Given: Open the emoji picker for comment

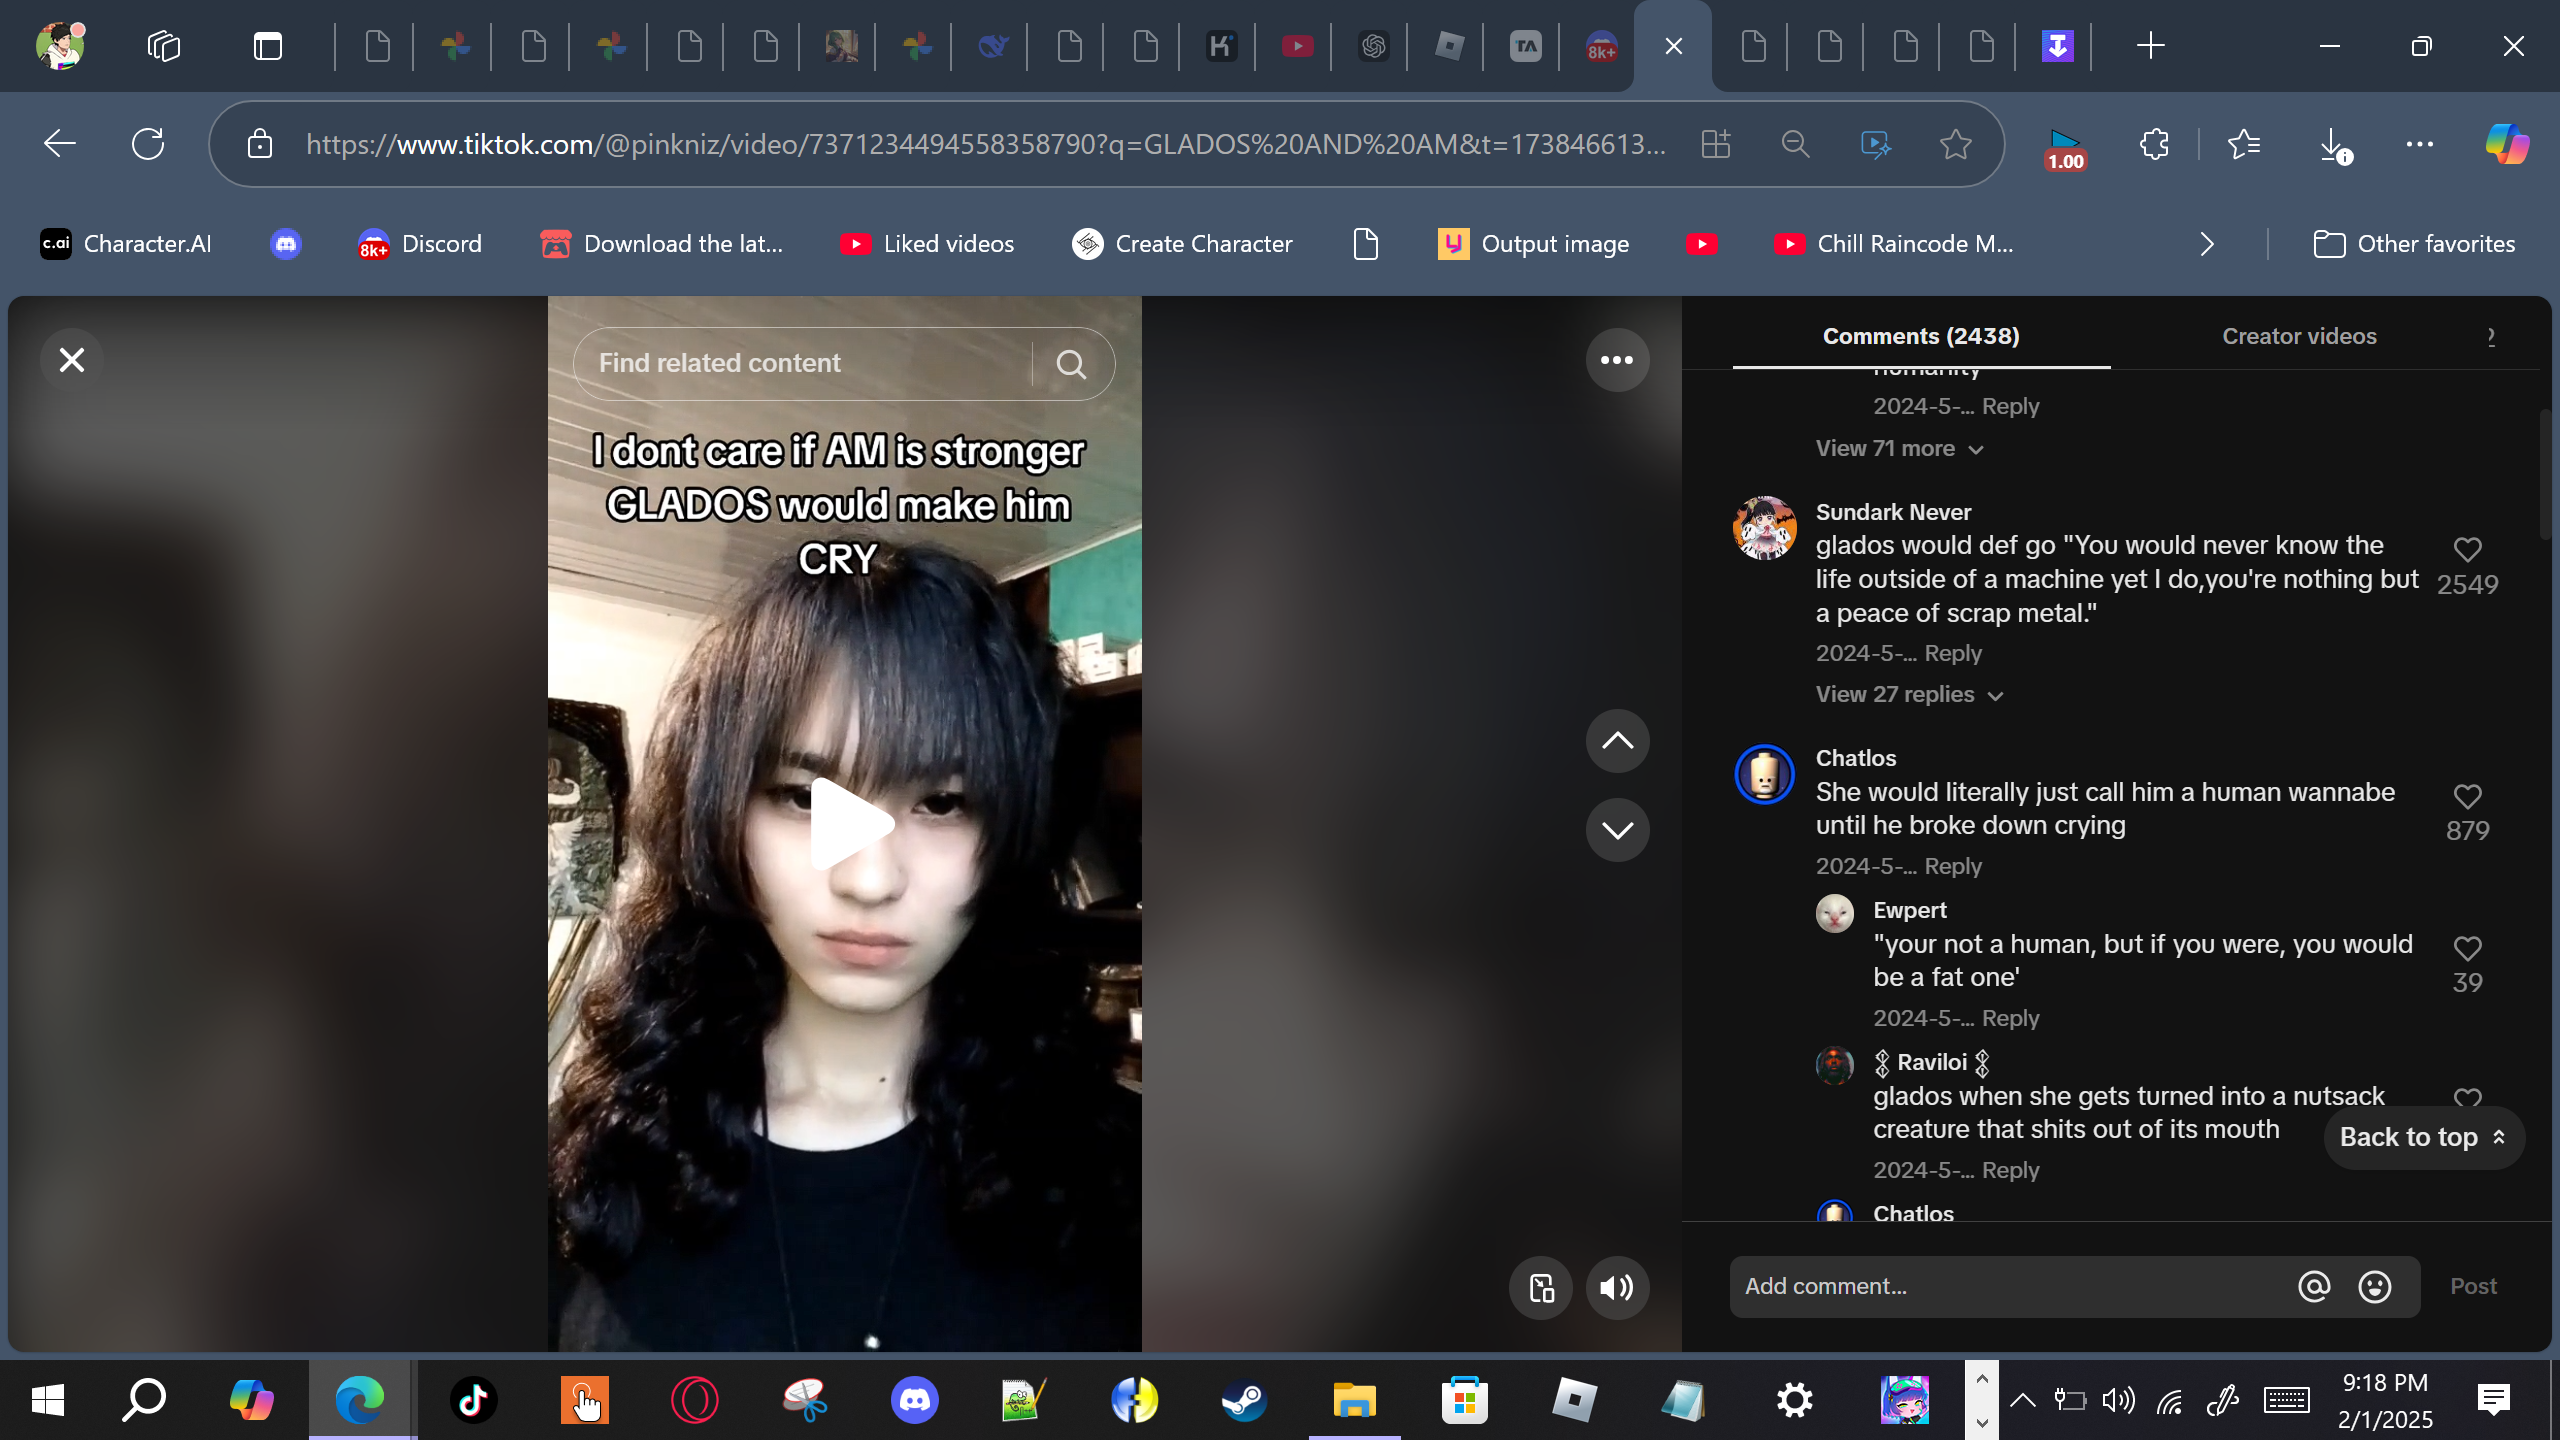Looking at the screenshot, I should click(x=2374, y=1287).
